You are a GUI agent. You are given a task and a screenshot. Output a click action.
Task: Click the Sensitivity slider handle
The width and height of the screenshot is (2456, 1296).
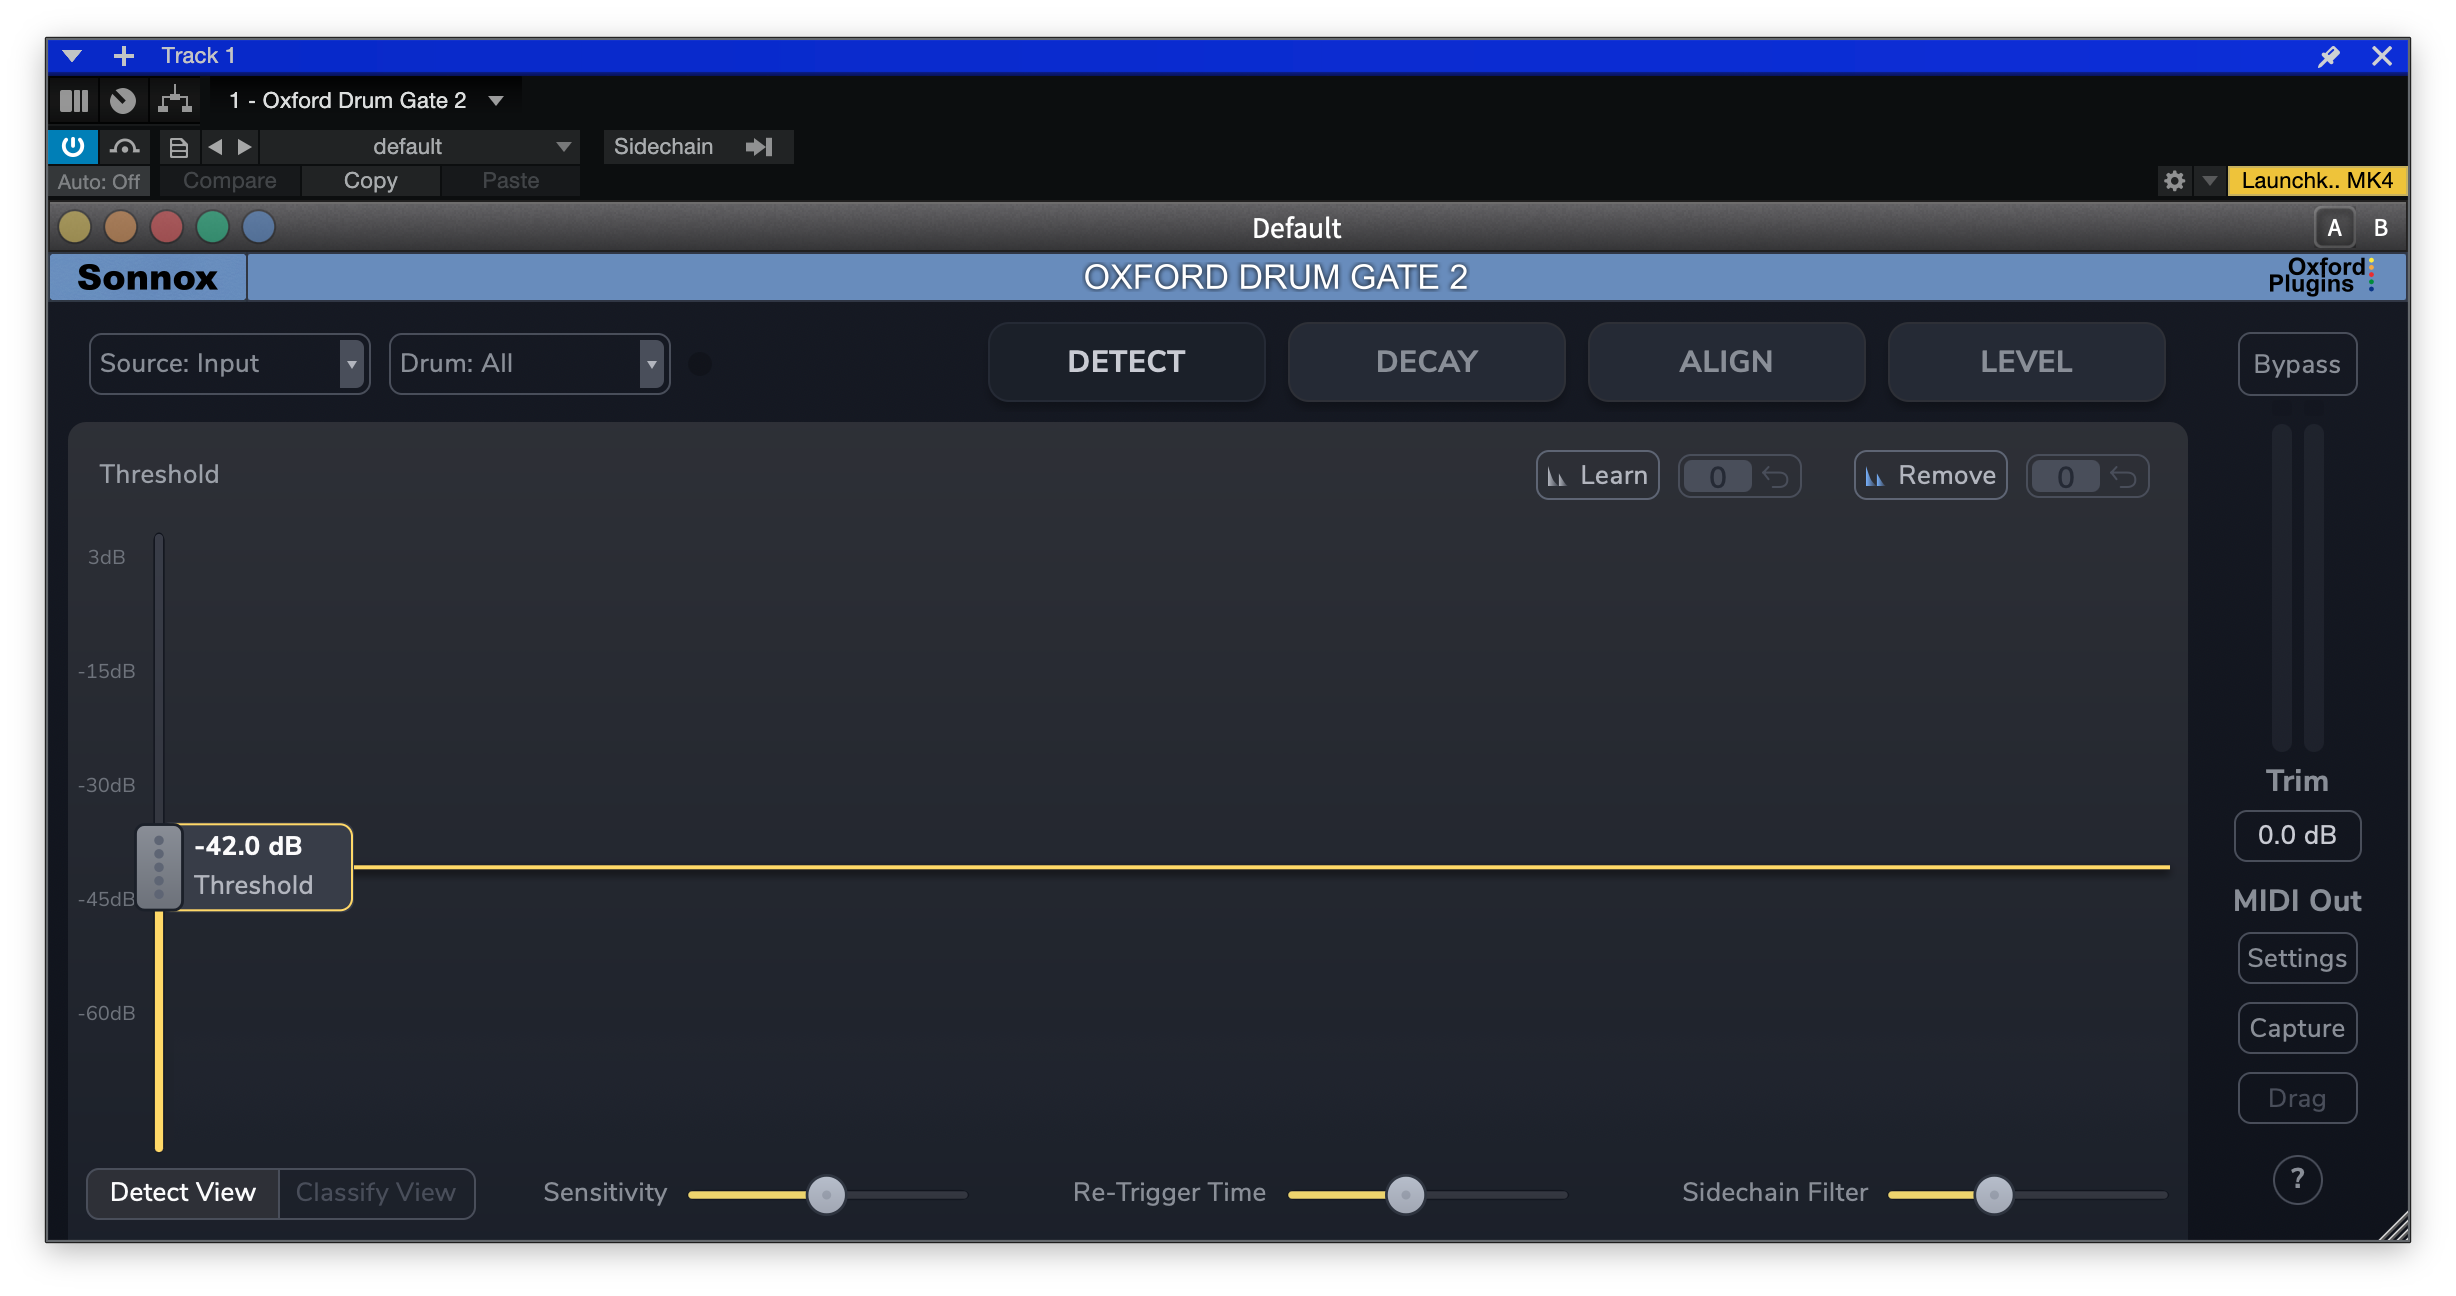[826, 1194]
